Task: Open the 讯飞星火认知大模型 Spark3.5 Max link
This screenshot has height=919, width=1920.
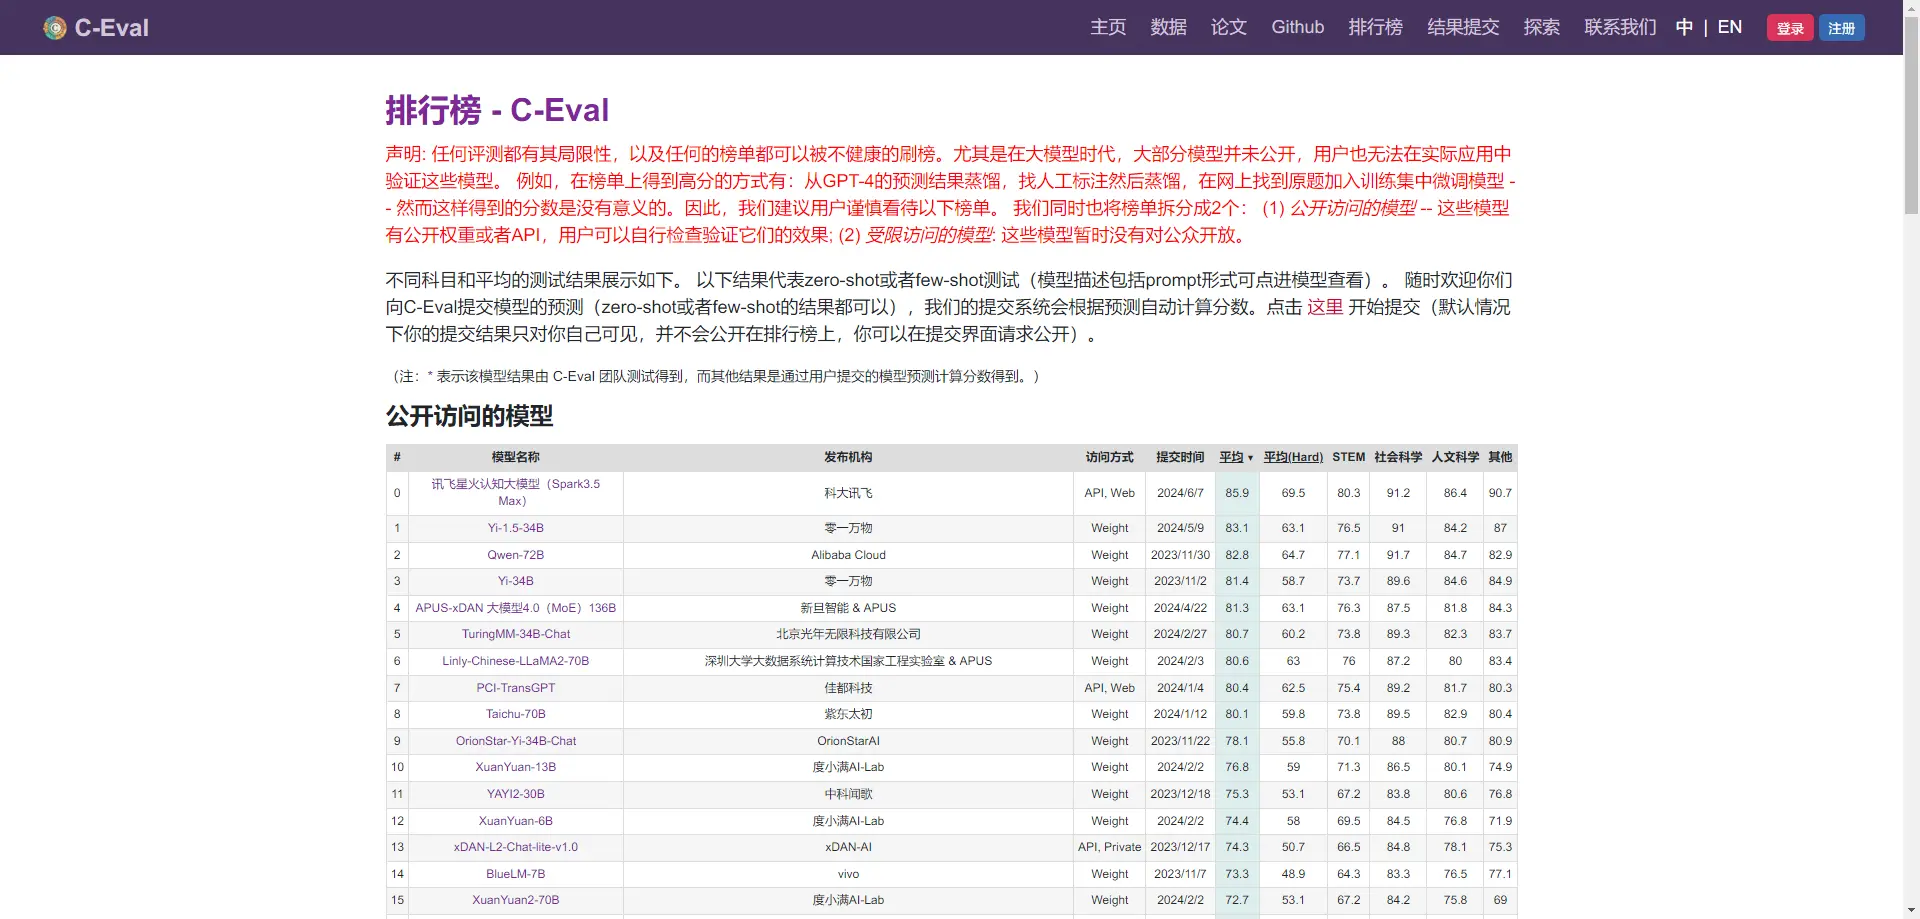Action: [515, 492]
